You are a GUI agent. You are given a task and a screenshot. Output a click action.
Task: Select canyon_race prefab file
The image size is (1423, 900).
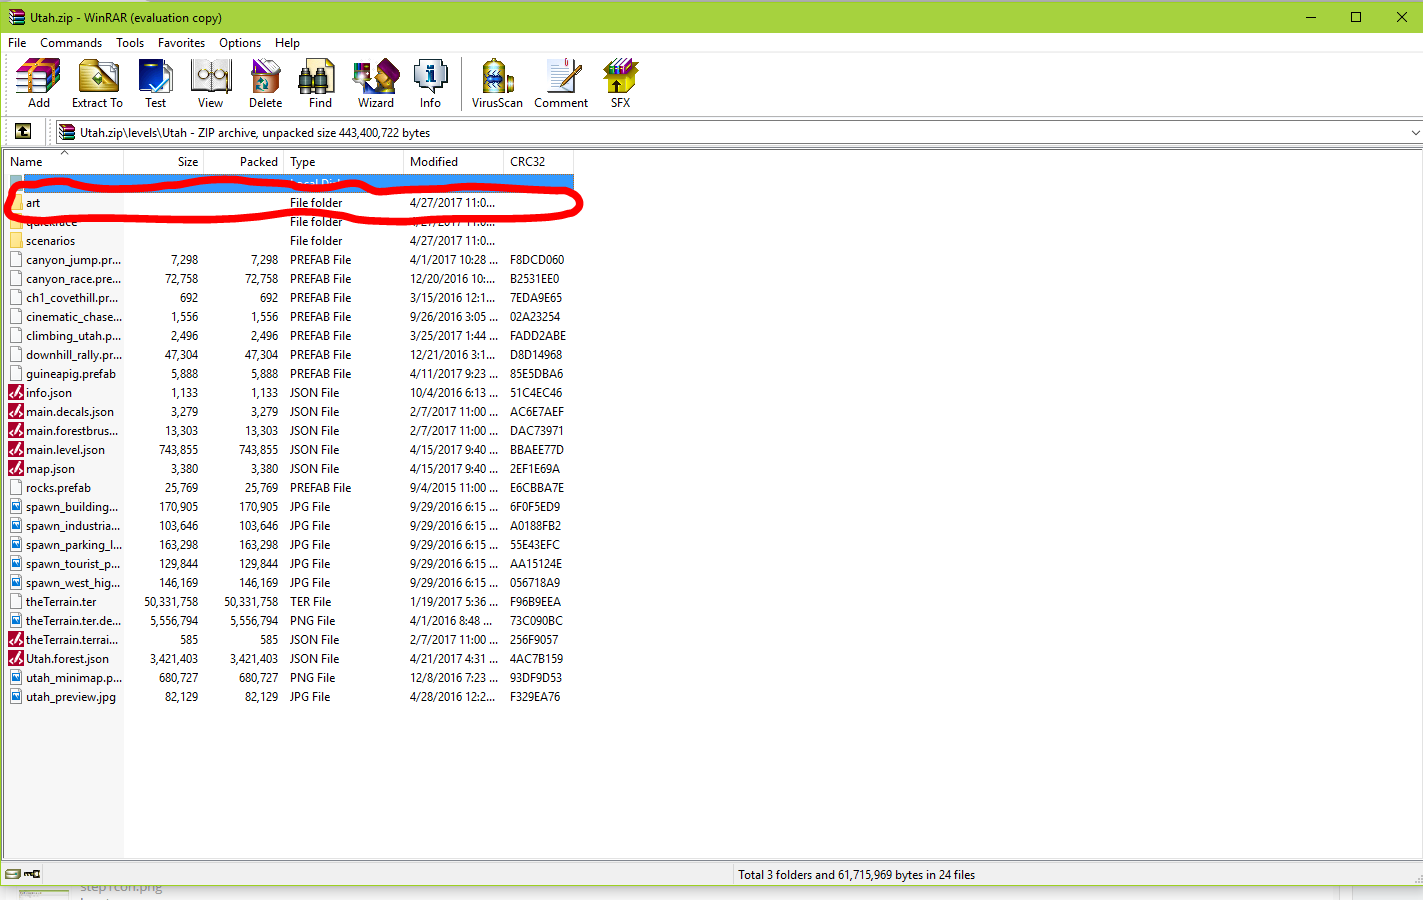pos(290,279)
